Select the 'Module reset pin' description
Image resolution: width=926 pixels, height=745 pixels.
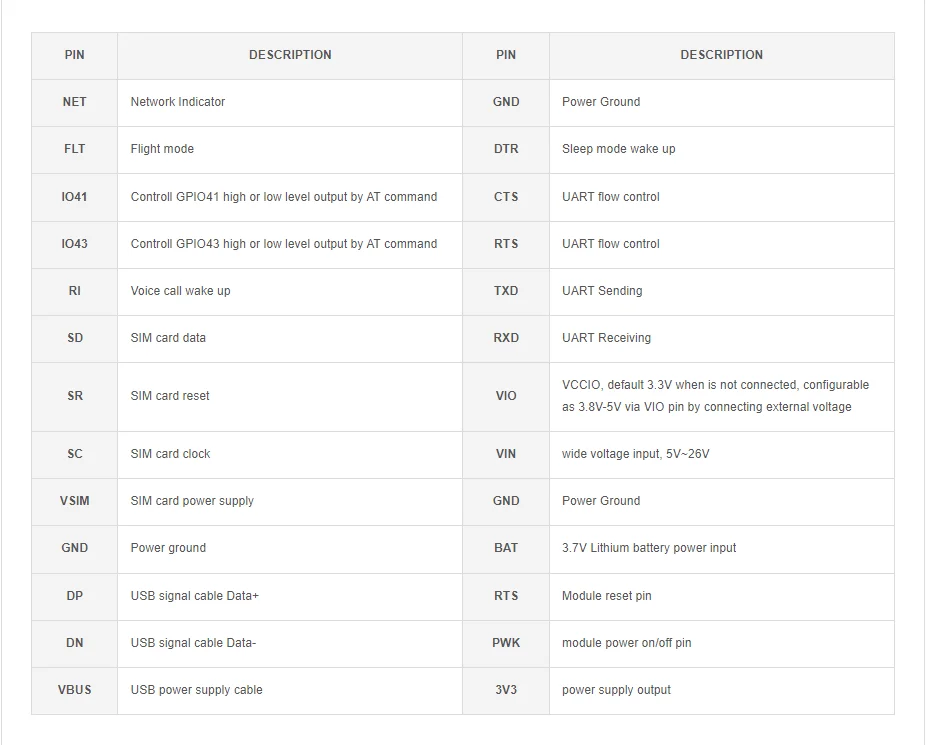coord(607,596)
